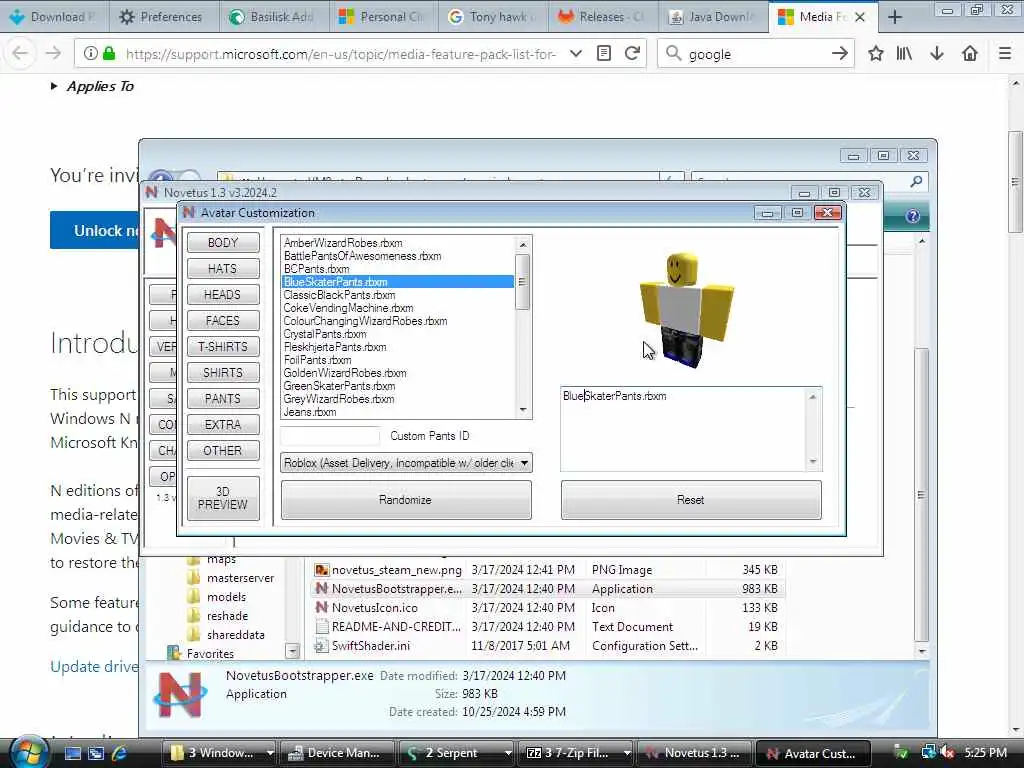Open the FACES category
Screen dimensions: 1024x768
(223, 321)
